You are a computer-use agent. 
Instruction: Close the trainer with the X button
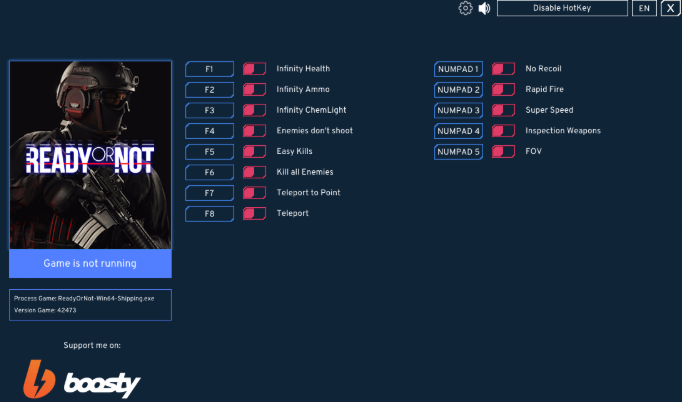pyautogui.click(x=670, y=8)
